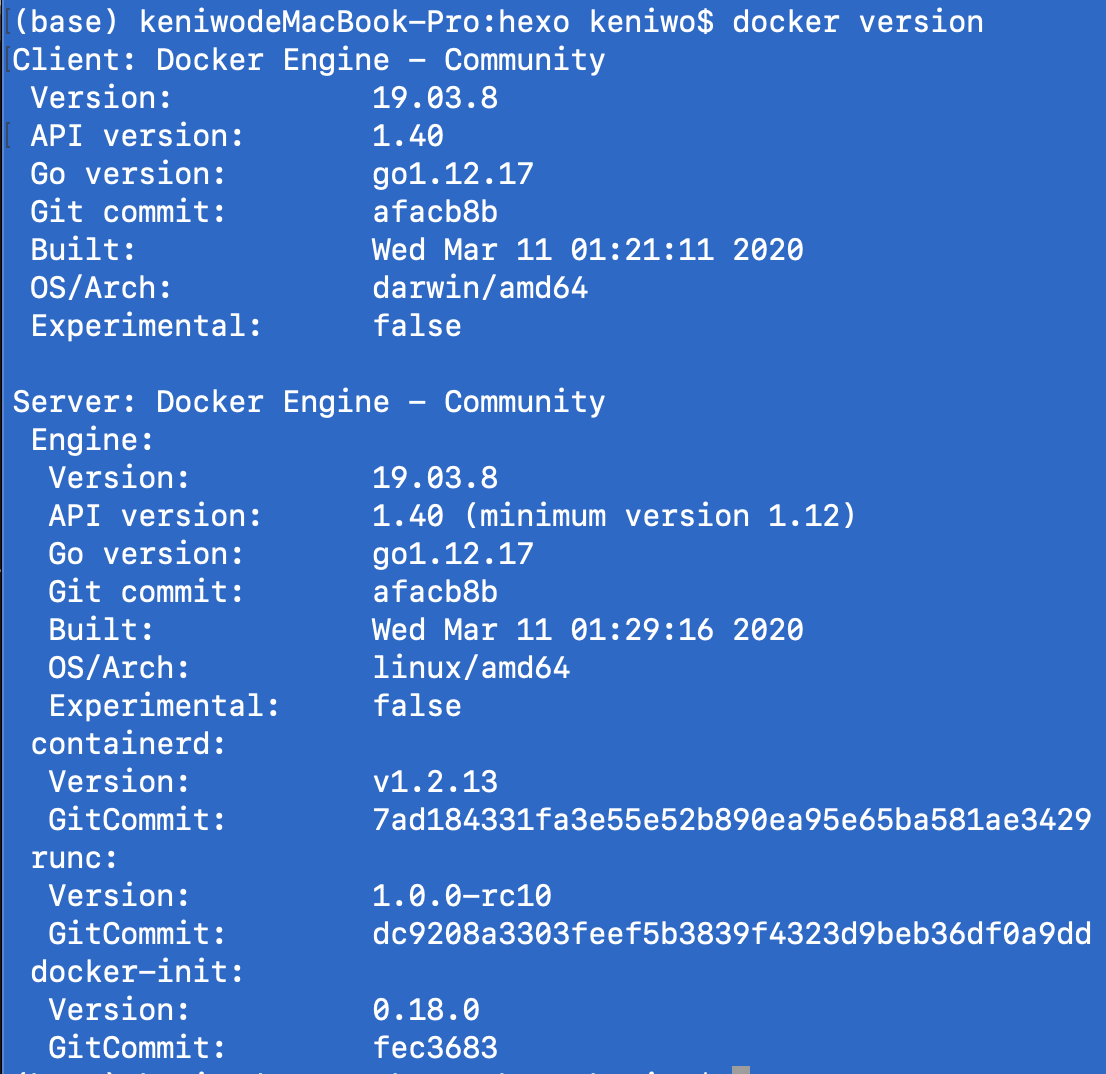Click the 'Engine:' section label
Image resolution: width=1106 pixels, height=1074 pixels.
coord(93,440)
